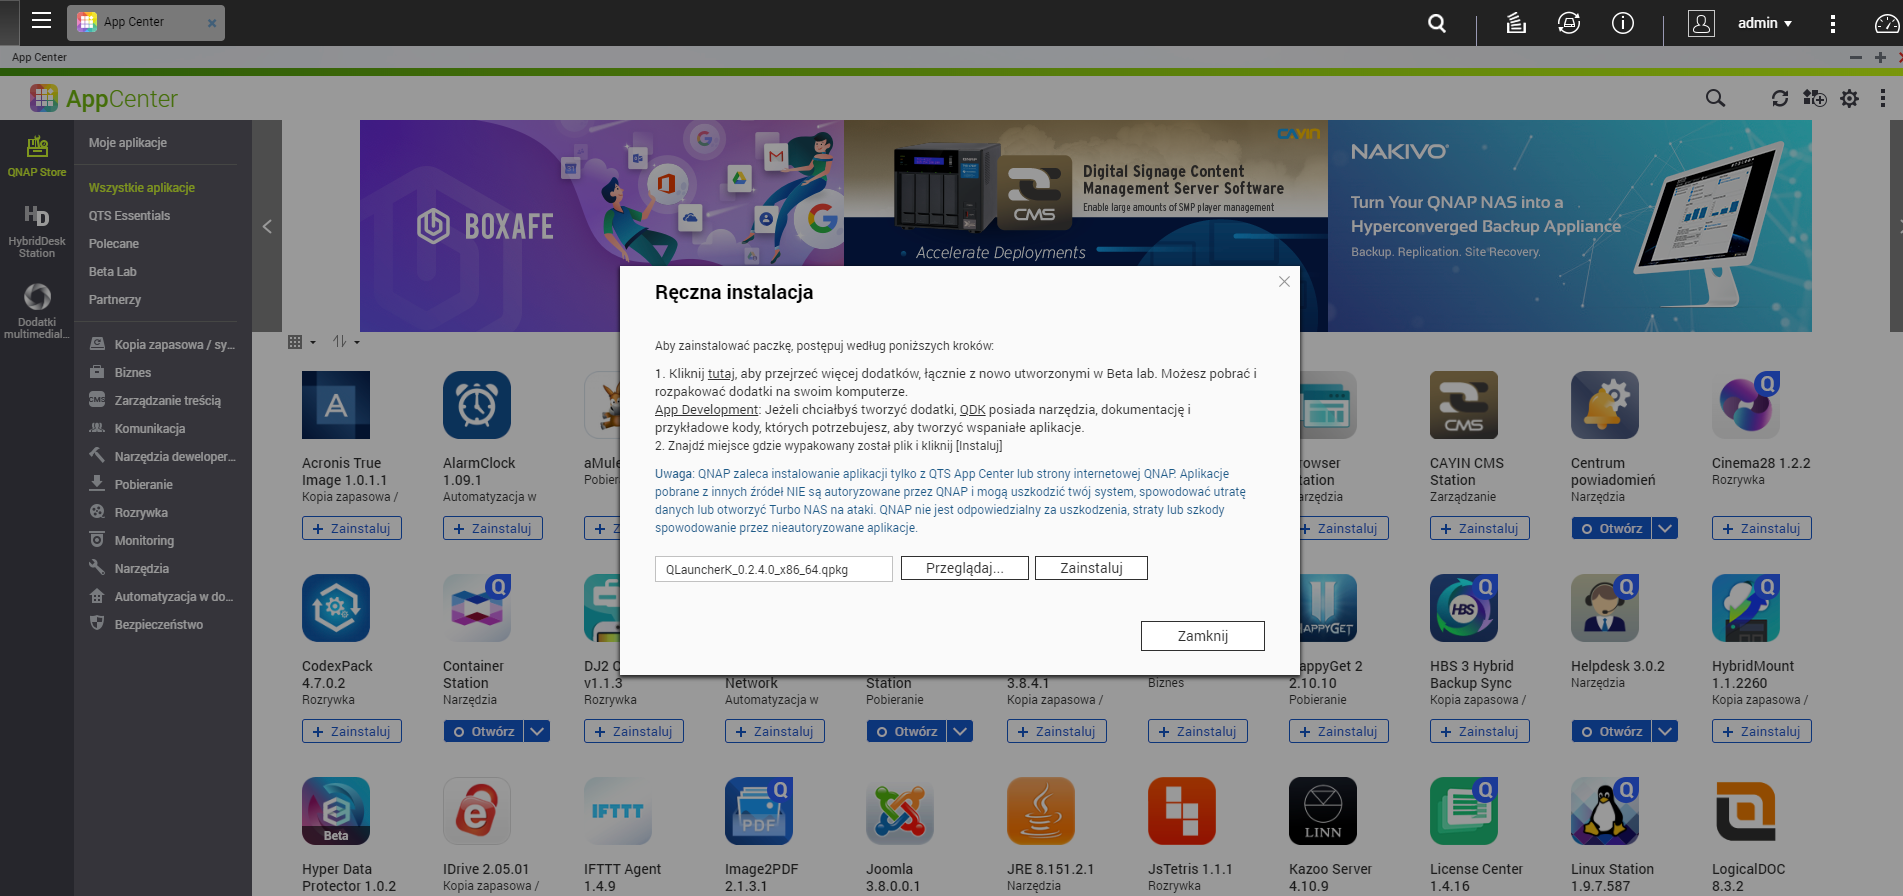The image size is (1903, 896).
Task: Open Container Station app
Action: pyautogui.click(x=484, y=731)
